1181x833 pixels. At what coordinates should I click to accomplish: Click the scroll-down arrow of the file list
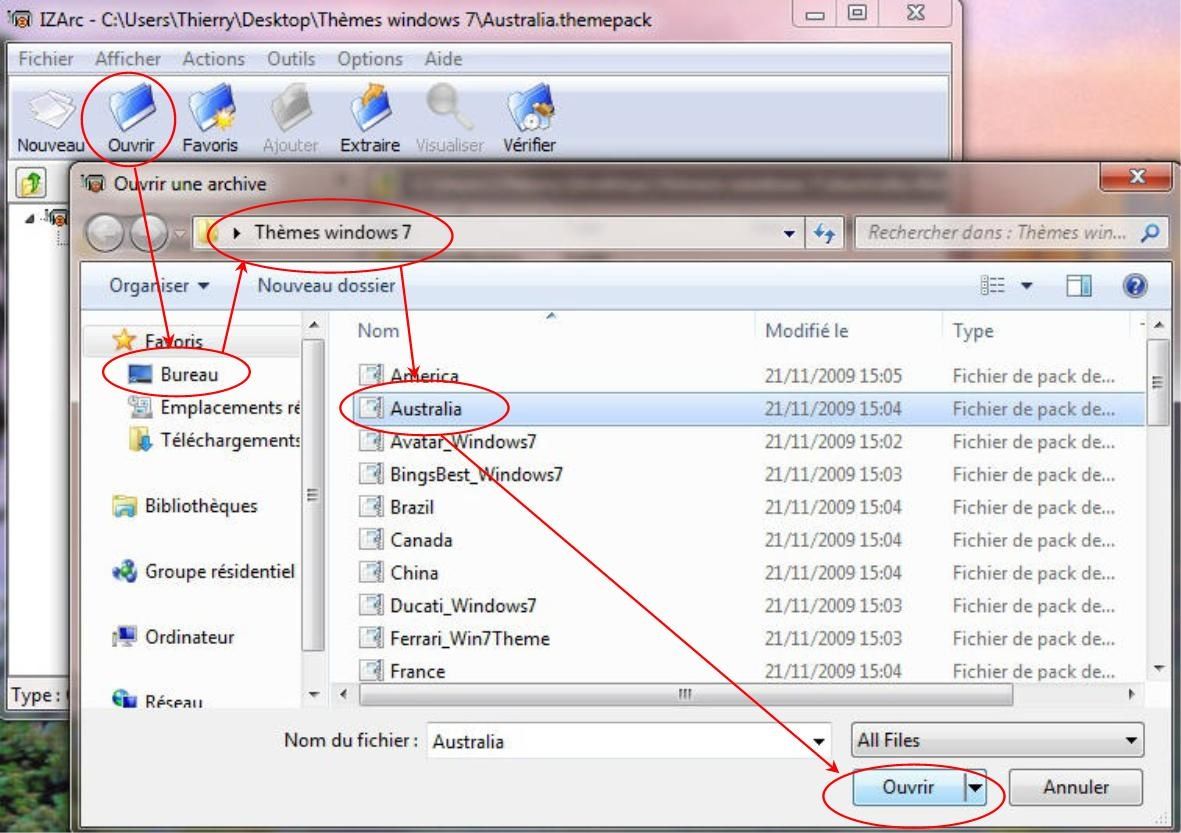click(x=1158, y=669)
